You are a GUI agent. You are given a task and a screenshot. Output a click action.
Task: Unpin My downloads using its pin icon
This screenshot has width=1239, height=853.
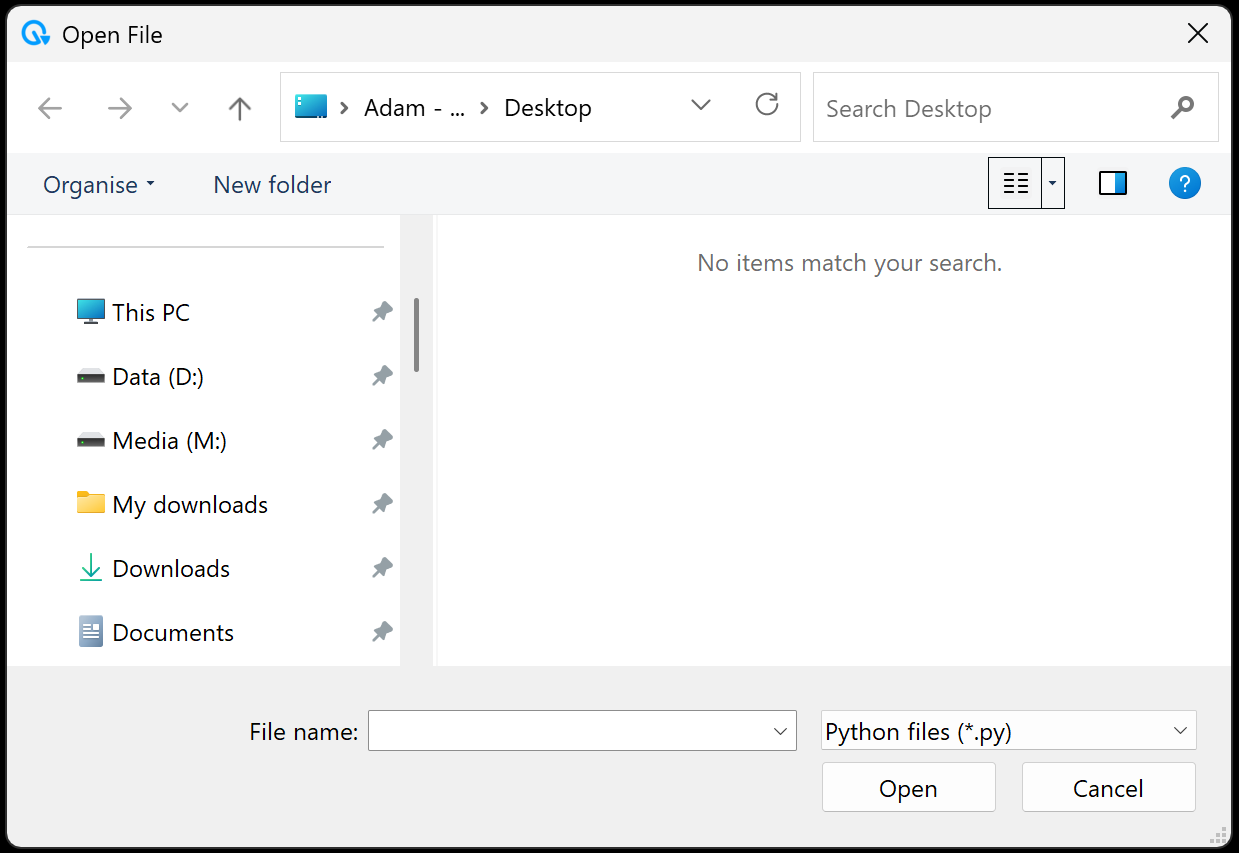[x=382, y=504]
